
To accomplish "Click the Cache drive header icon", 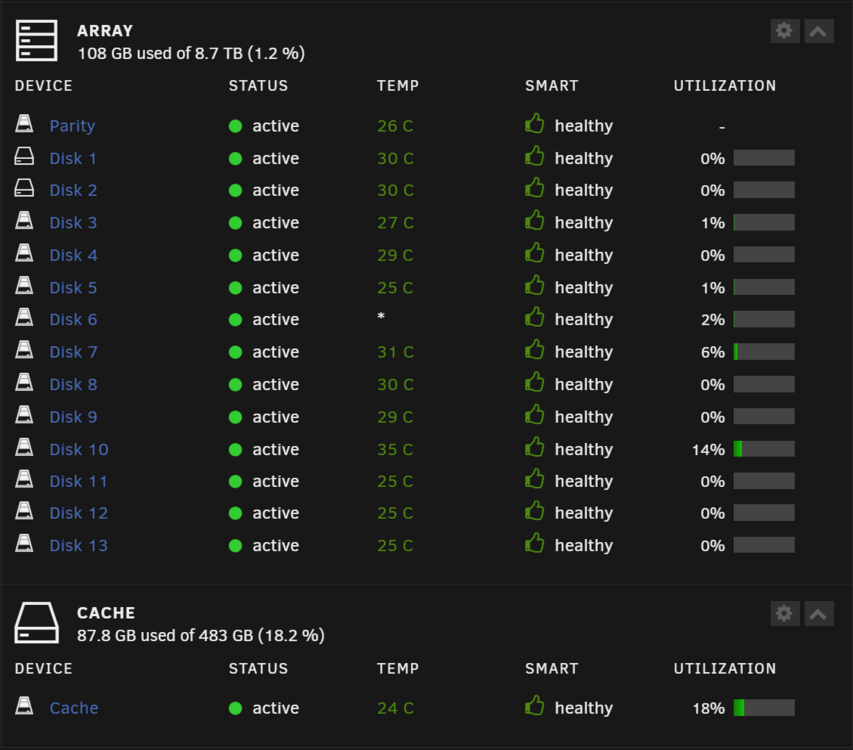I will tap(36, 623).
